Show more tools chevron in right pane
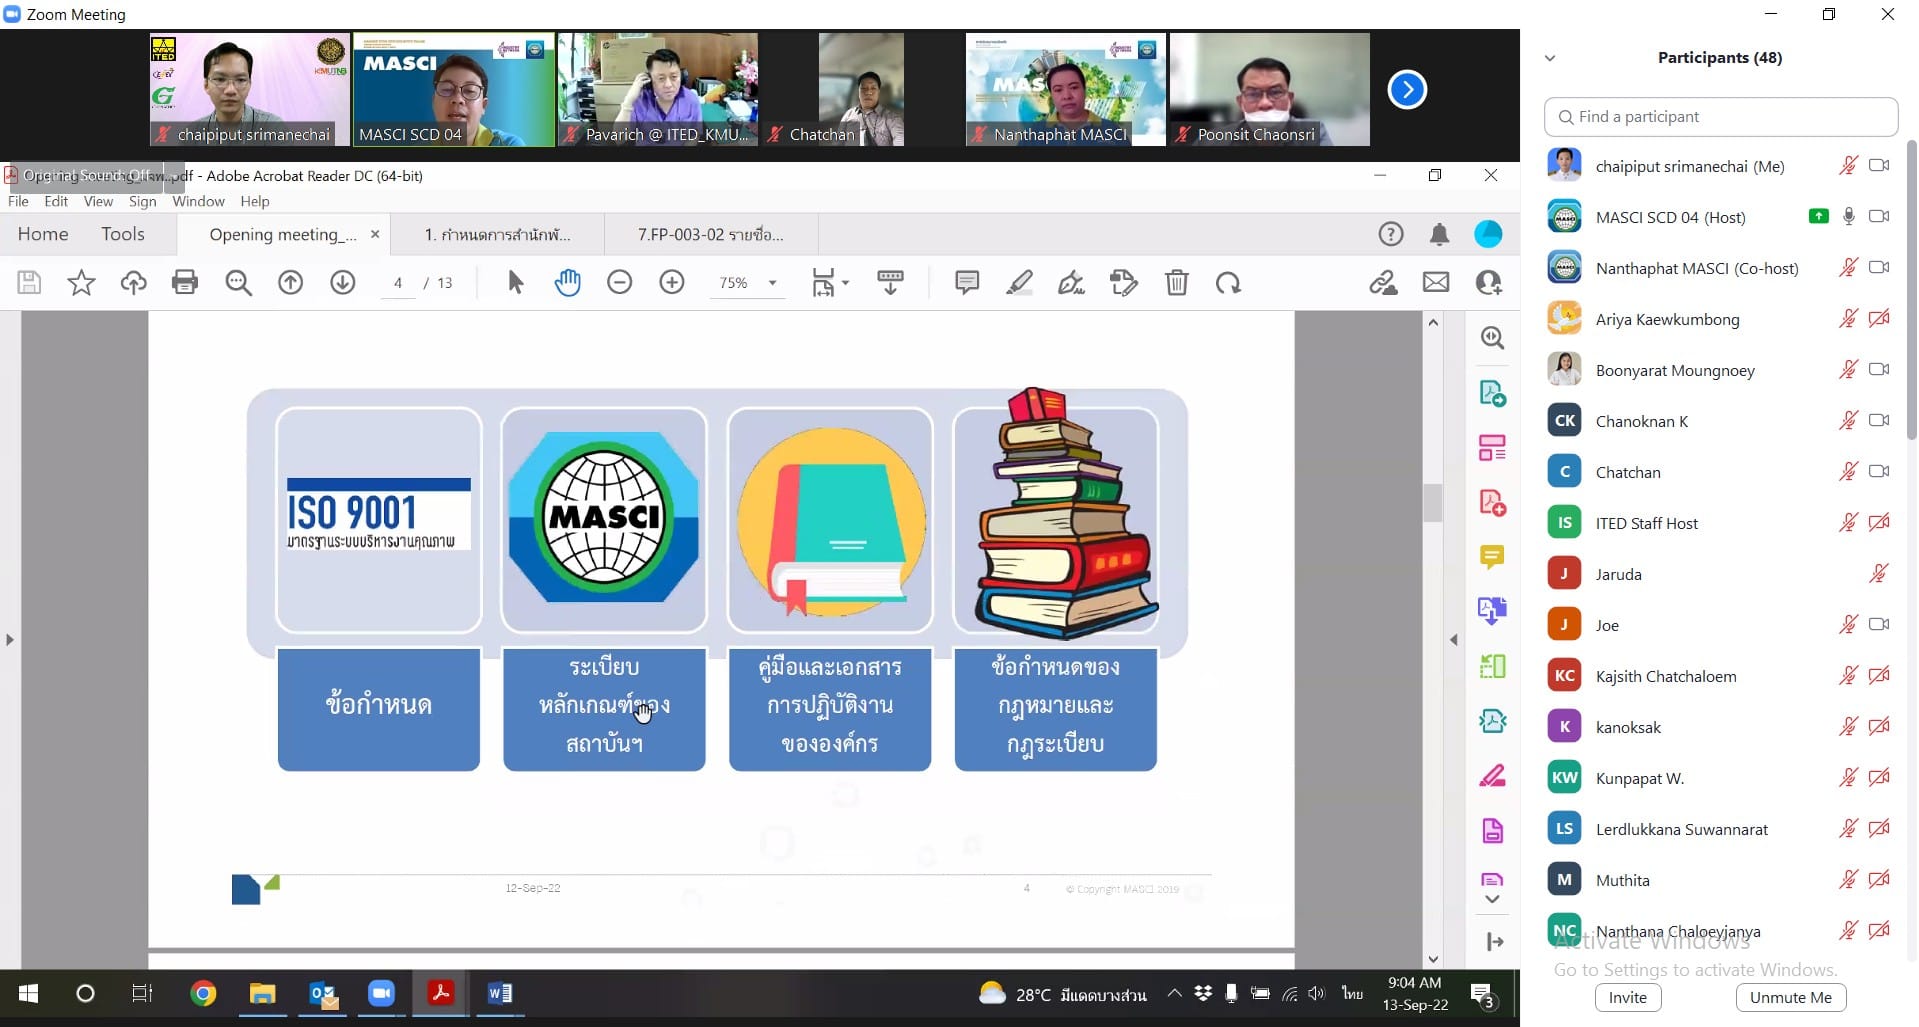This screenshot has height=1027, width=1919. pyautogui.click(x=1492, y=899)
